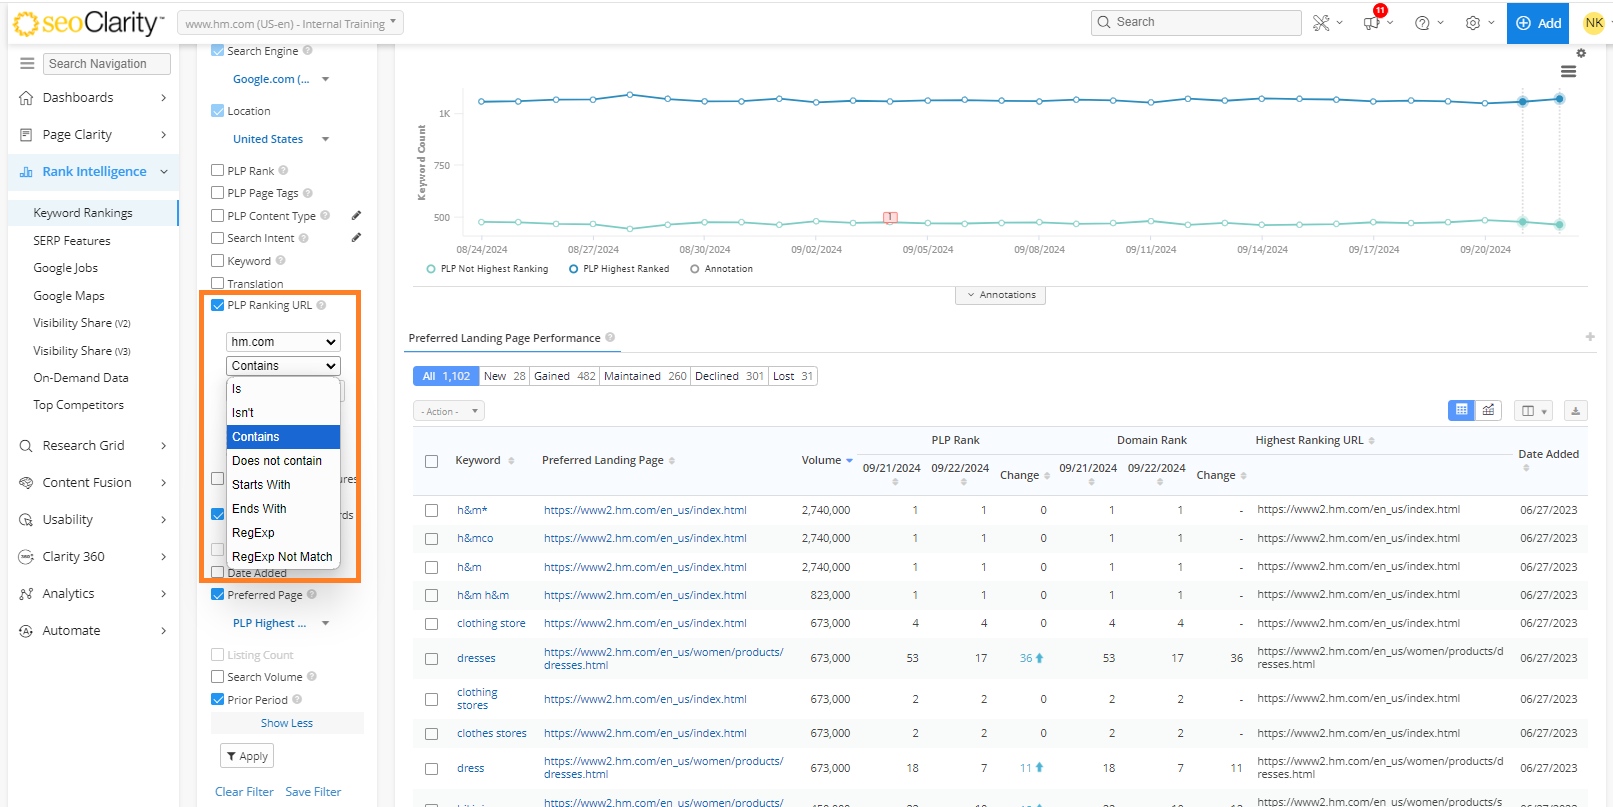Enable the Search Volume checkbox
The width and height of the screenshot is (1613, 807).
218,677
